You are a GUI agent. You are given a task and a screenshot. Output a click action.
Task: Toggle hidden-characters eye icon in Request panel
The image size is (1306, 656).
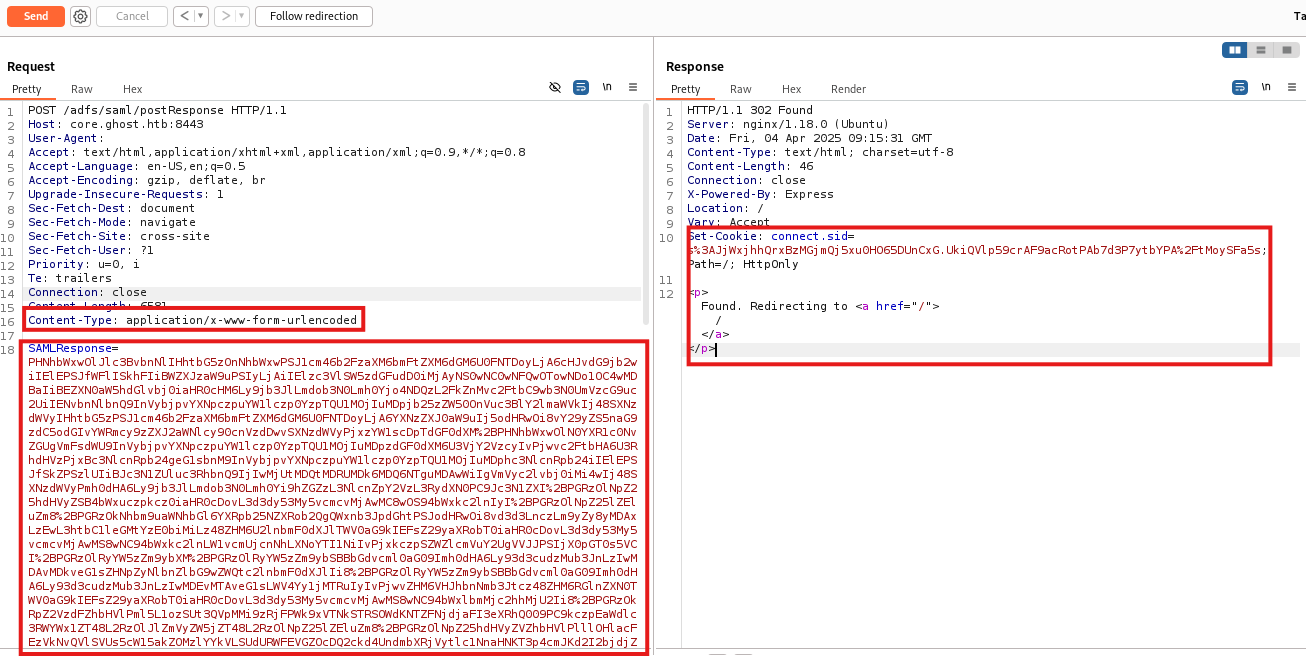555,88
